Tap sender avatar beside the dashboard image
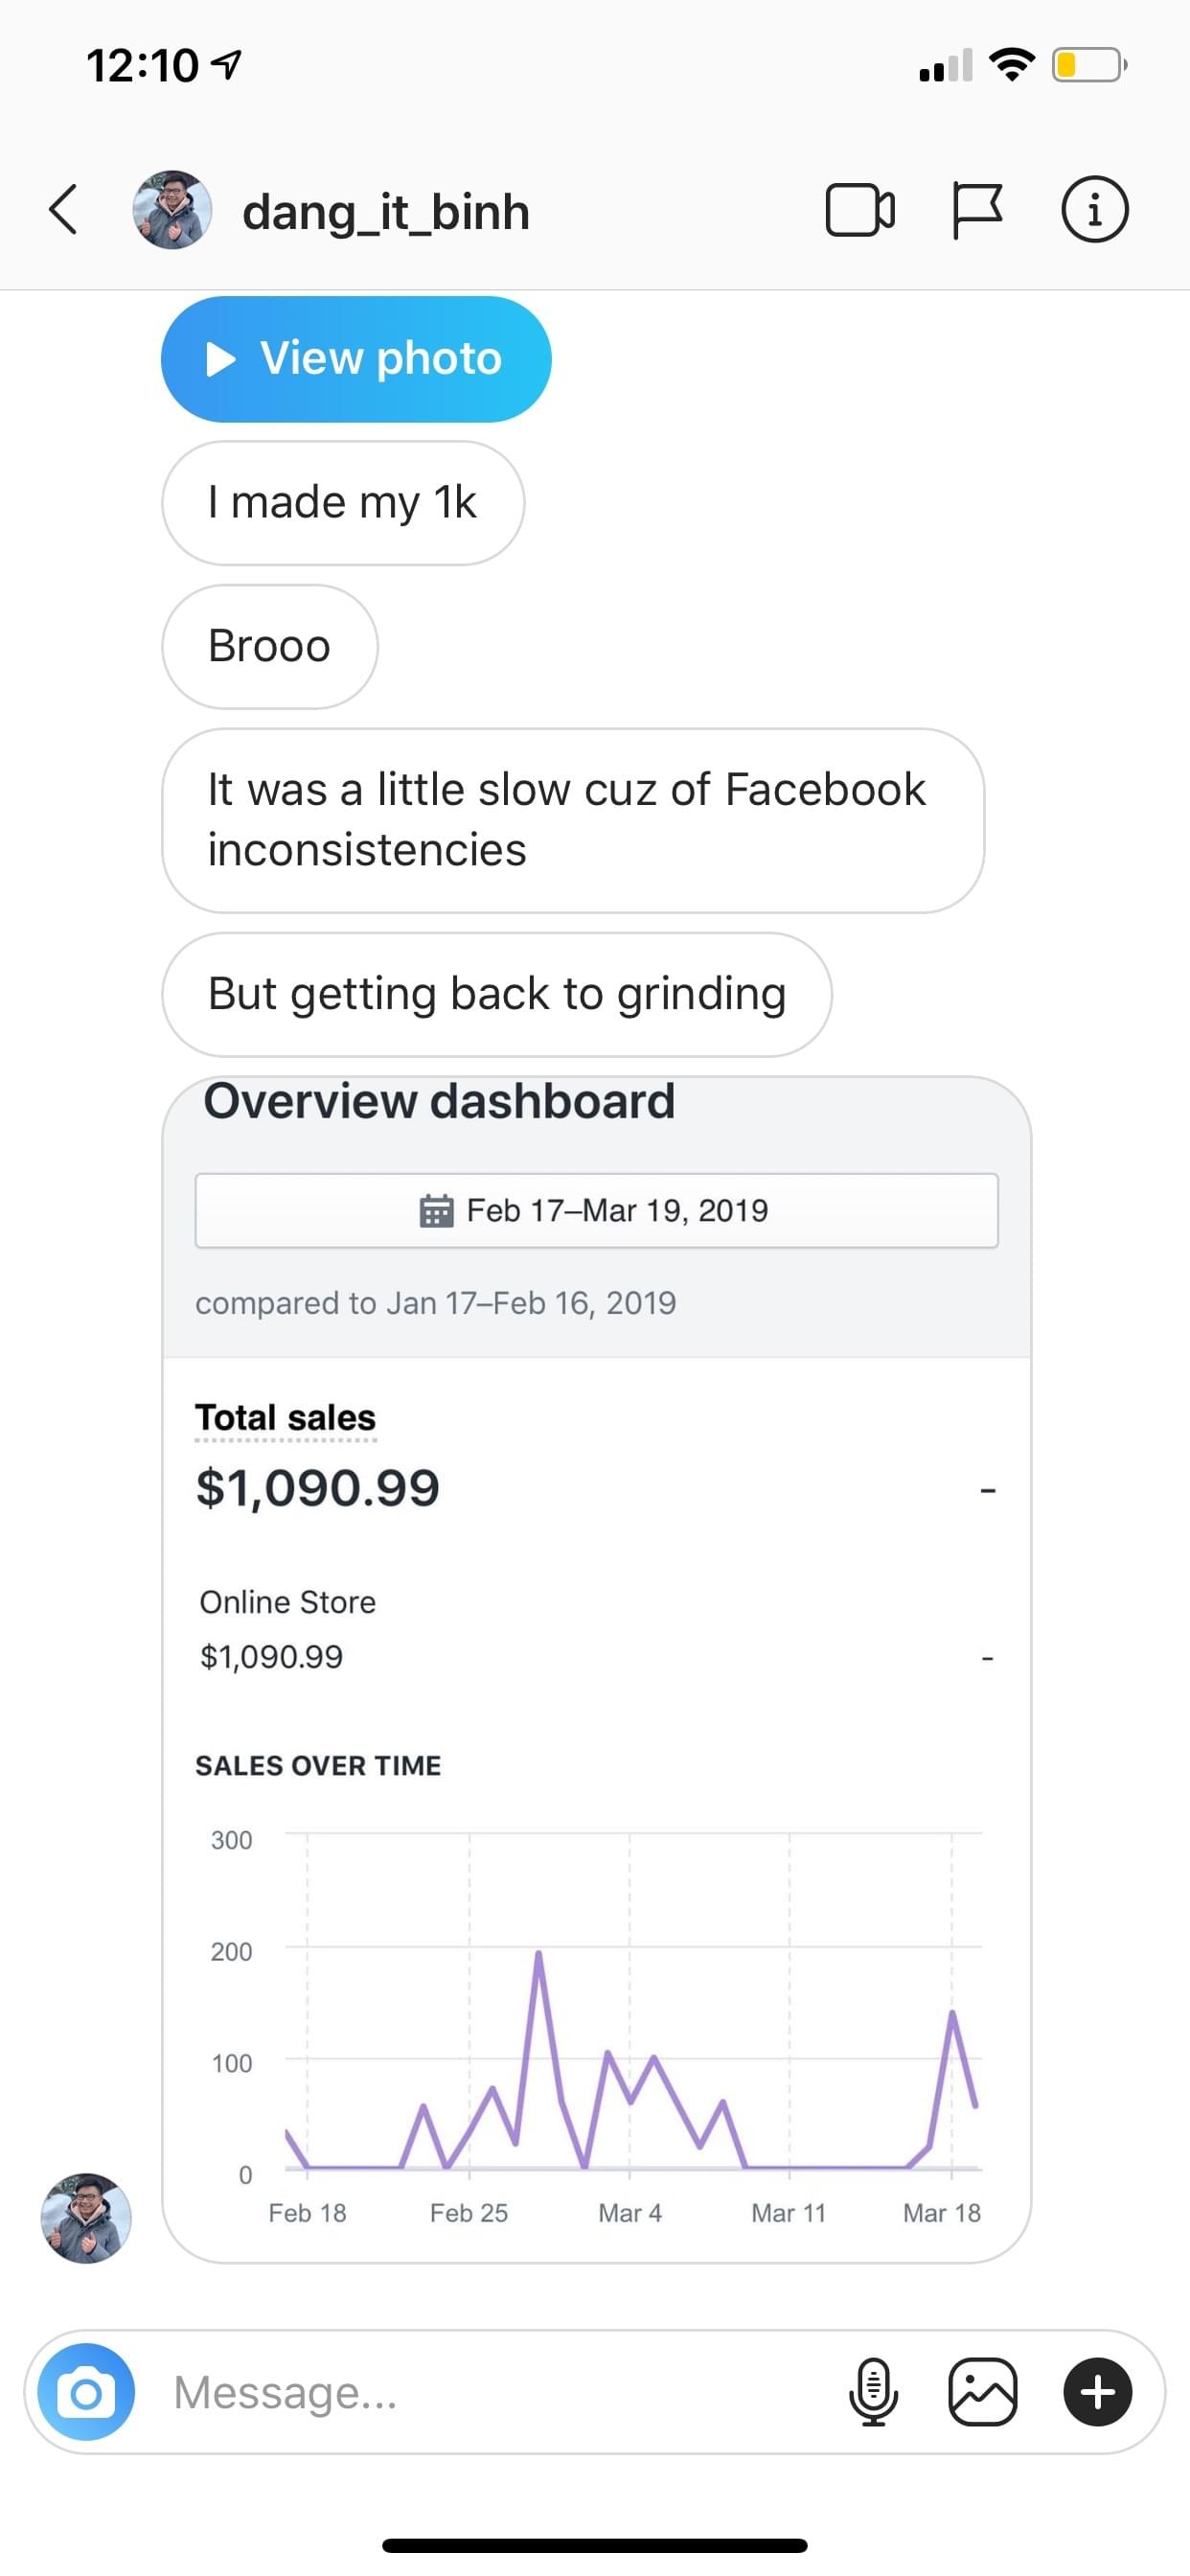 [x=86, y=2217]
